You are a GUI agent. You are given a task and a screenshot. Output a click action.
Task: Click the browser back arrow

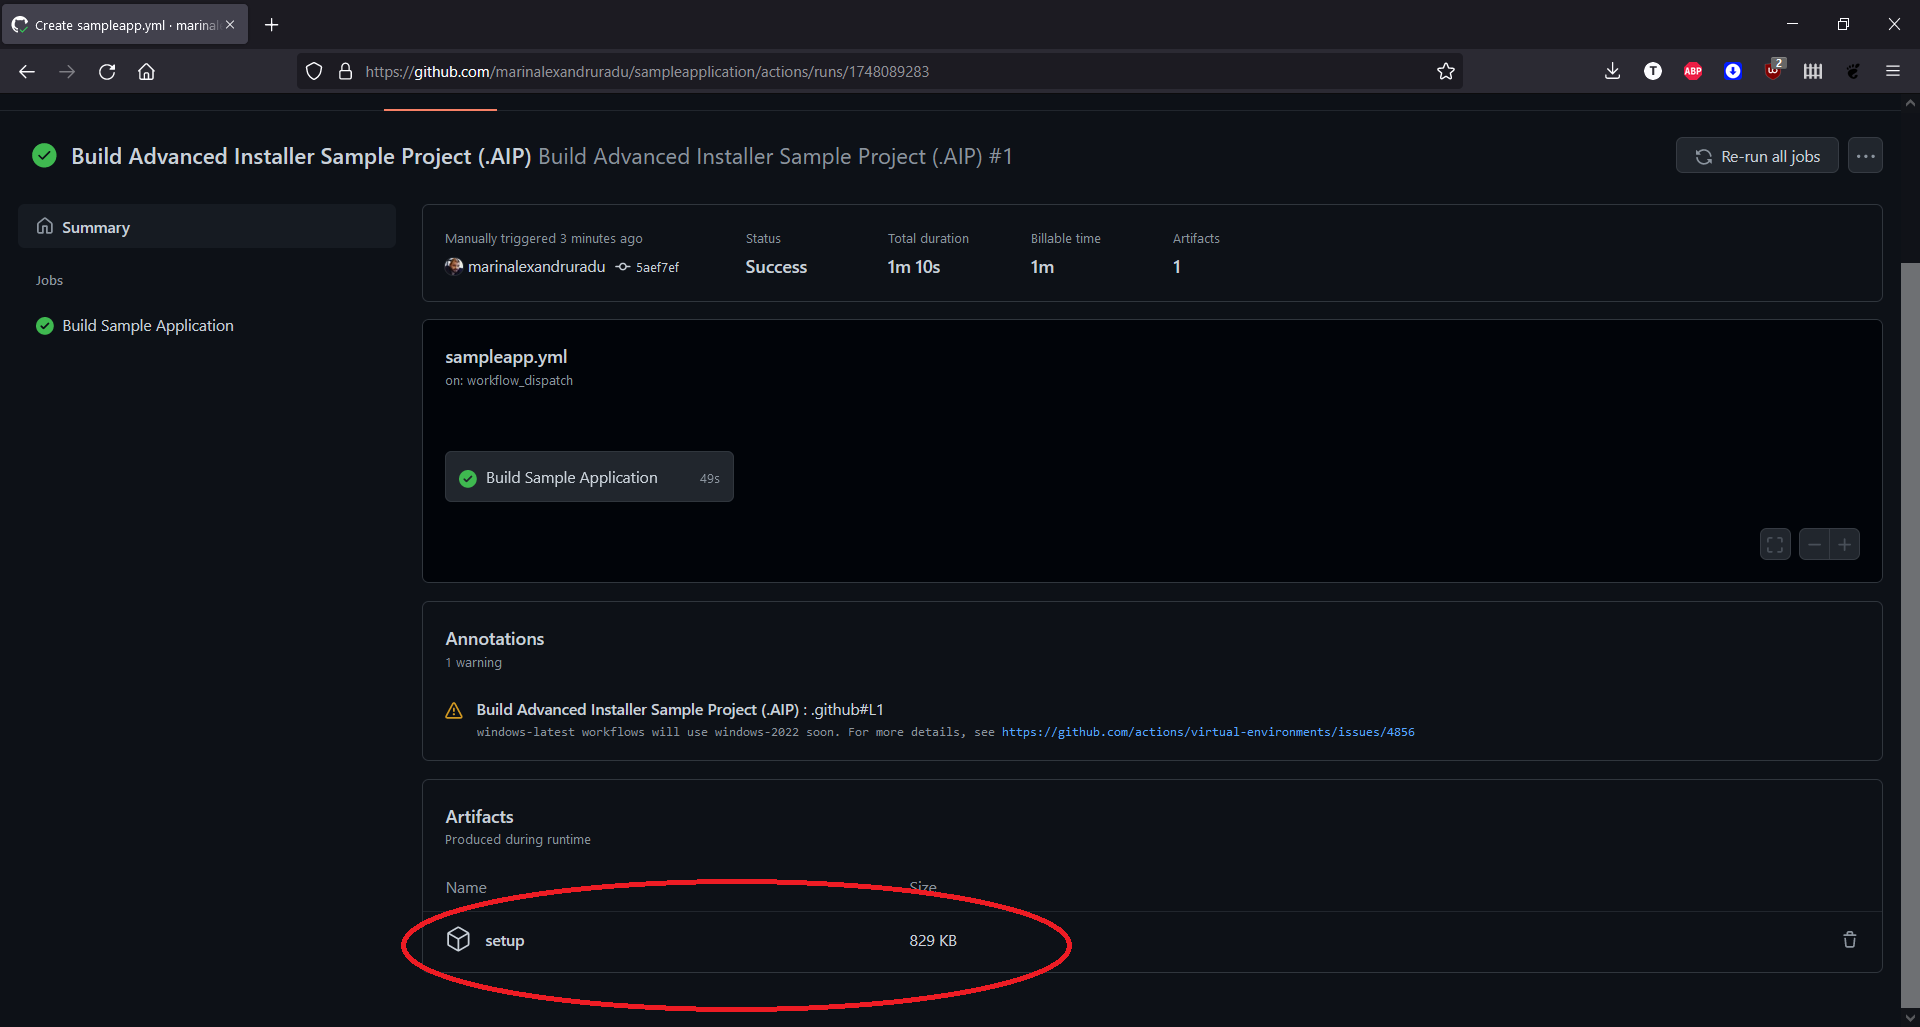27,71
